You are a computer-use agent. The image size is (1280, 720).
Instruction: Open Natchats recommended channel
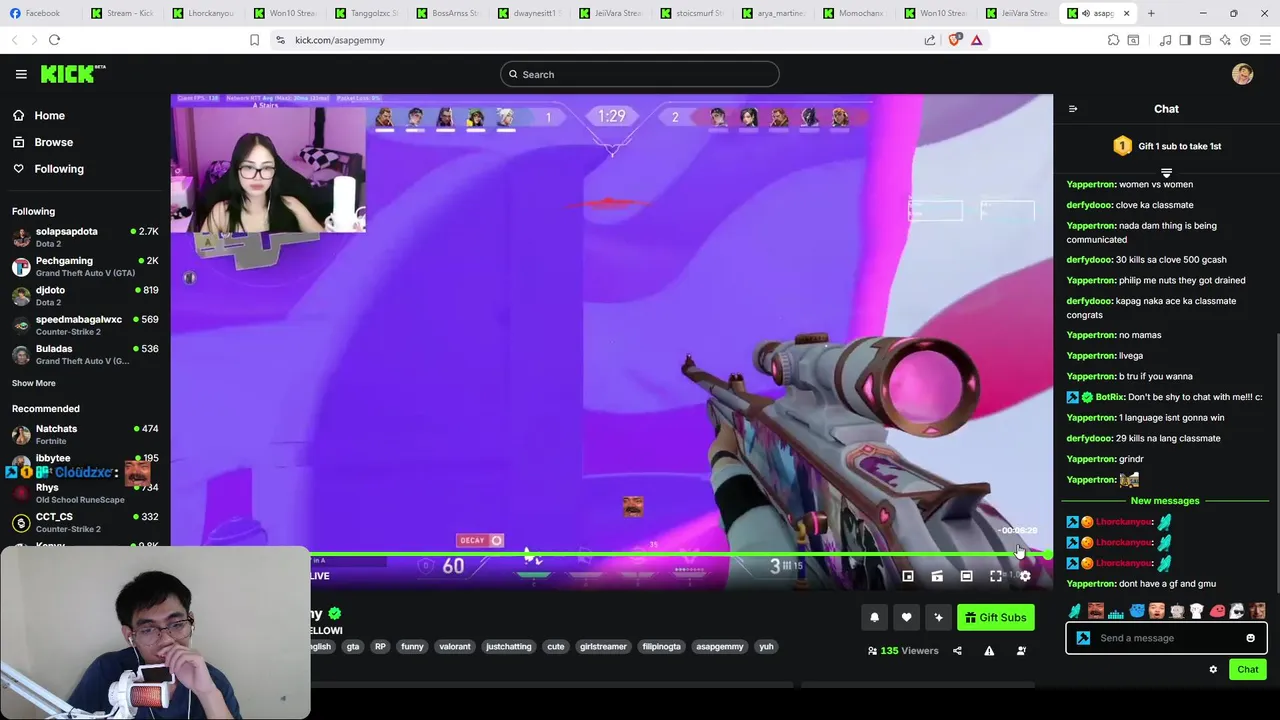pos(85,434)
